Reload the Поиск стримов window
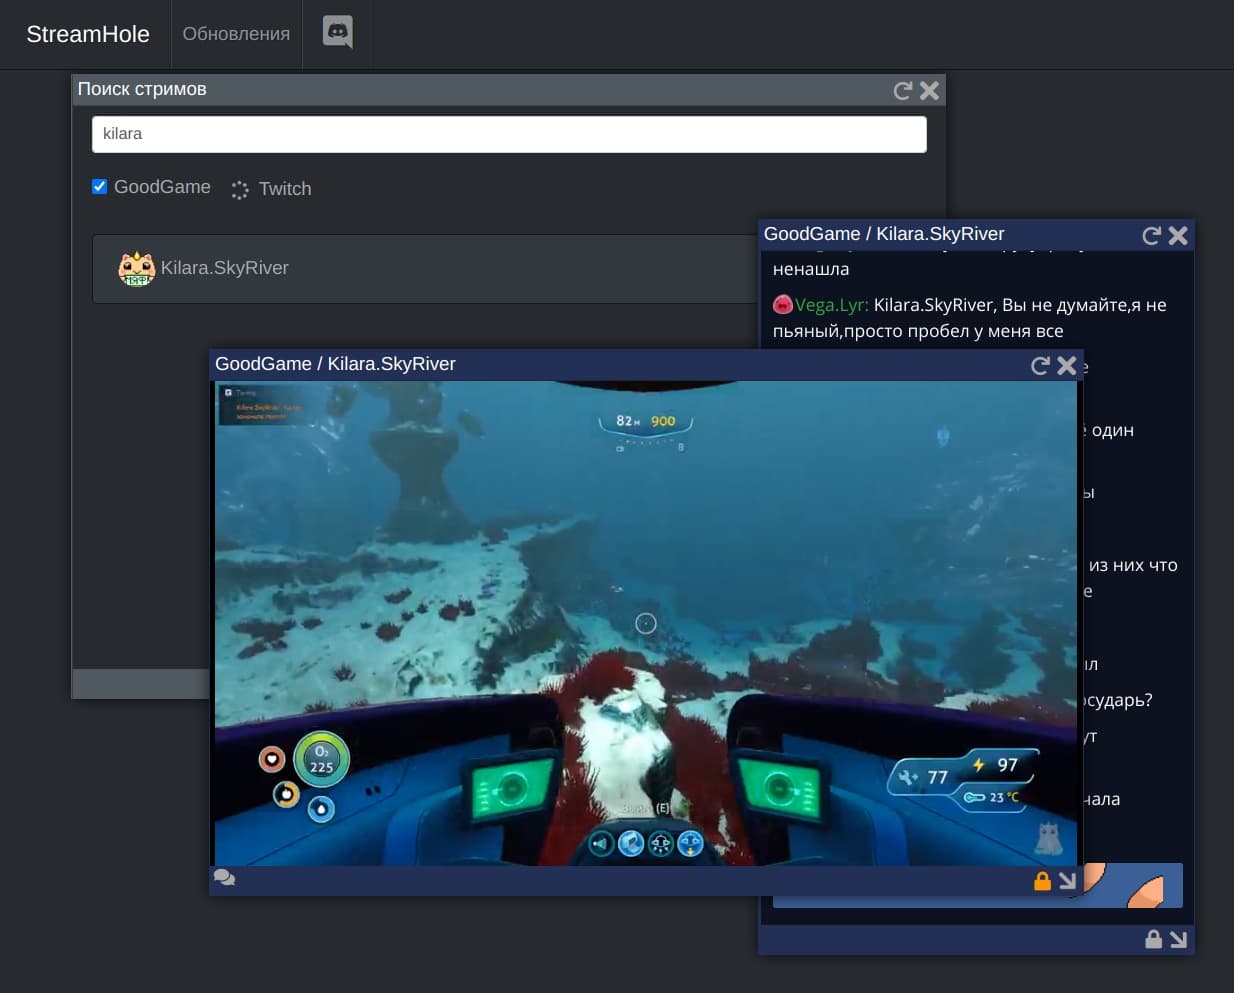The width and height of the screenshot is (1234, 993). click(x=903, y=91)
